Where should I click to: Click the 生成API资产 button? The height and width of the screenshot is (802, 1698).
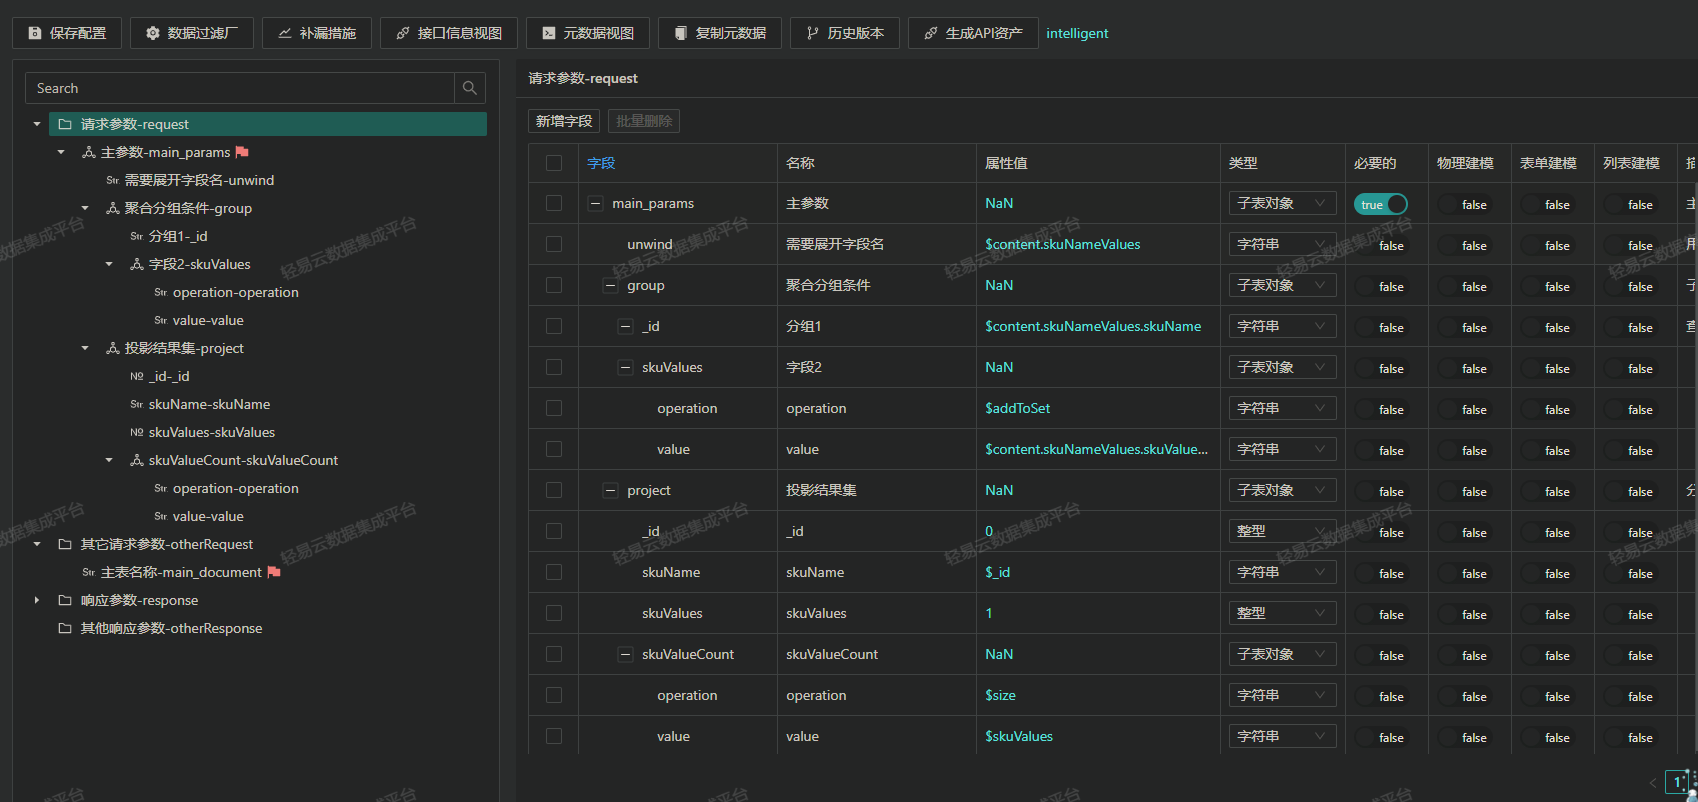pyautogui.click(x=973, y=33)
